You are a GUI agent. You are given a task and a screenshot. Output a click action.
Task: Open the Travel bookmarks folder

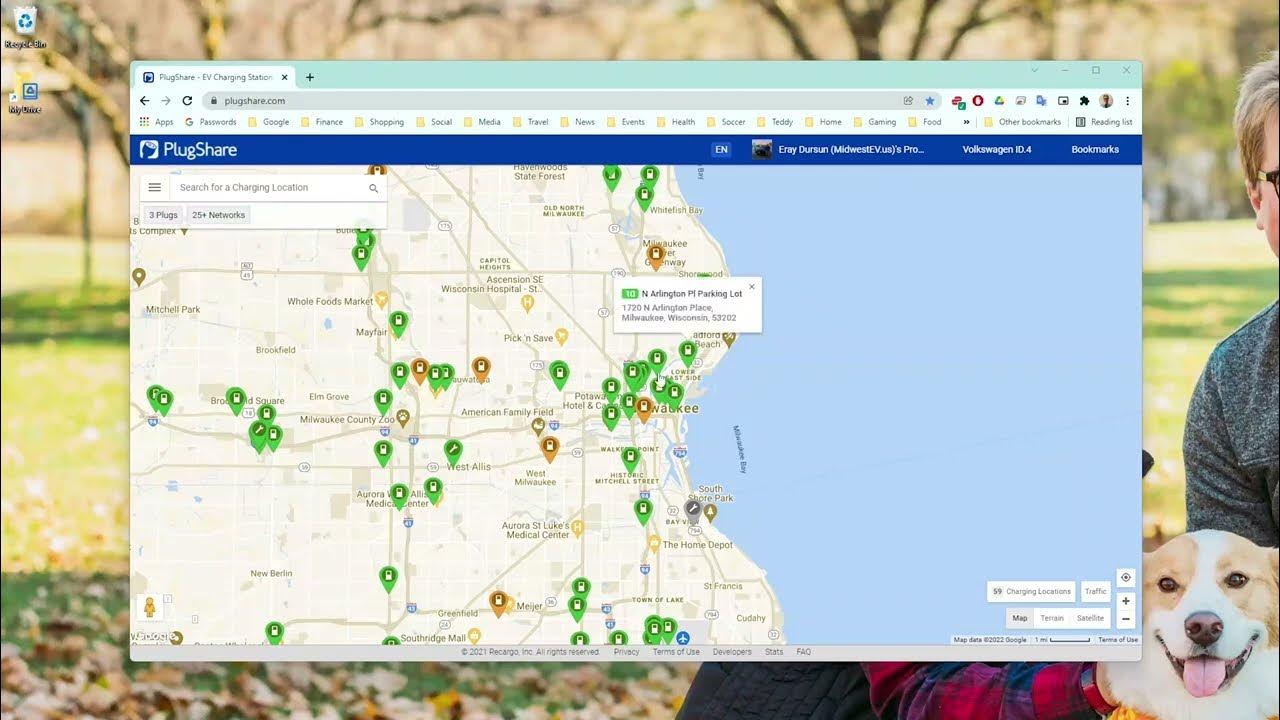[x=531, y=122]
